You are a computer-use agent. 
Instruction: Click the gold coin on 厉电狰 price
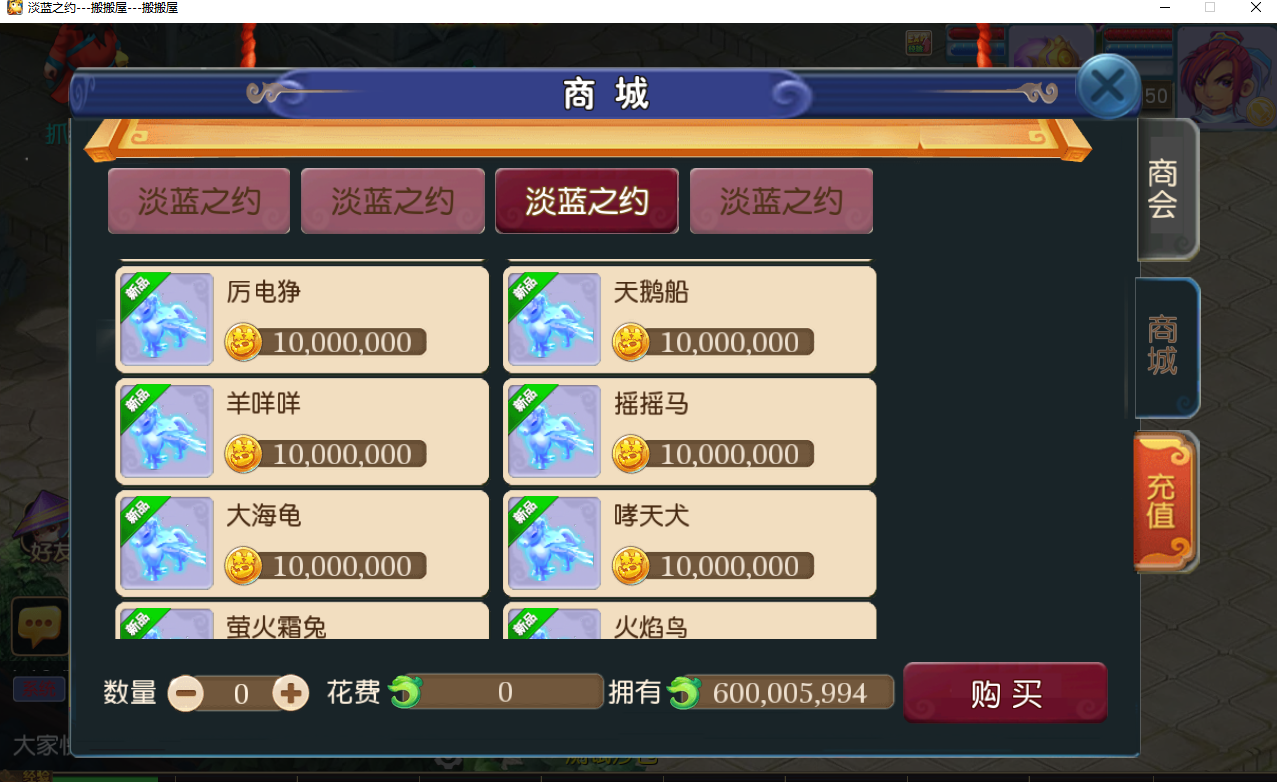pyautogui.click(x=242, y=342)
